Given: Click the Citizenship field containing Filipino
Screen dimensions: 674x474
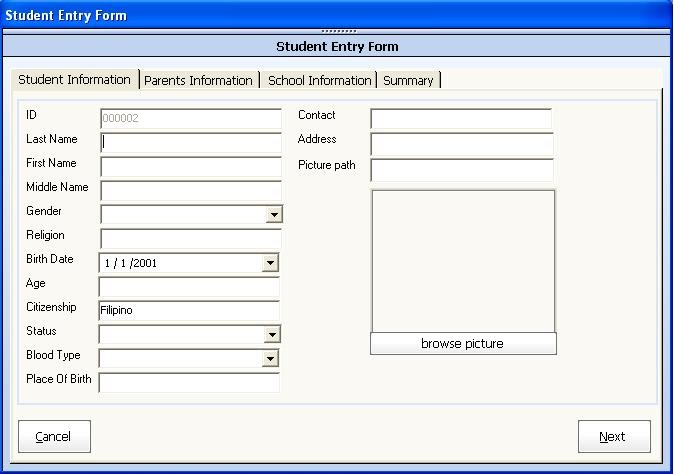Looking at the screenshot, I should coord(189,310).
